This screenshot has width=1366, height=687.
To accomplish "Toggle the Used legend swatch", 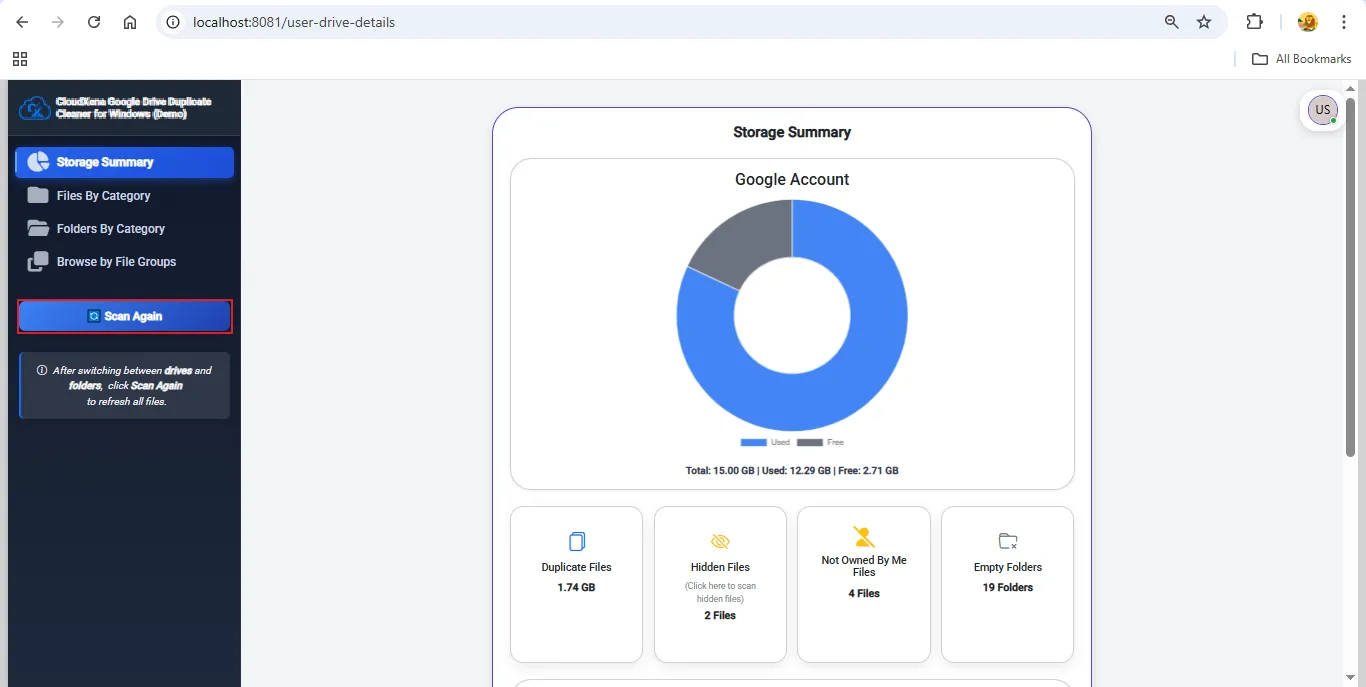I will [x=753, y=442].
